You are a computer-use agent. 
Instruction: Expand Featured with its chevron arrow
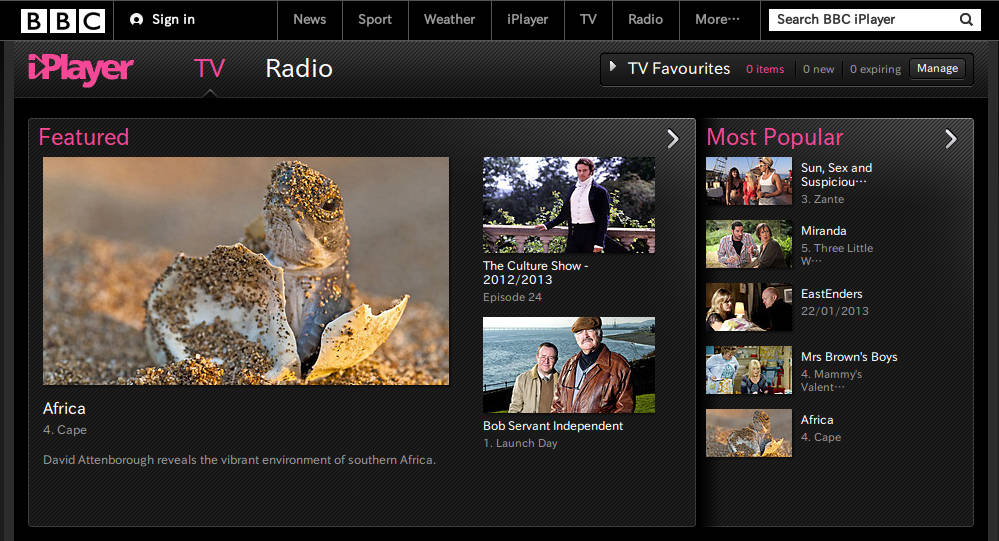[x=673, y=138]
